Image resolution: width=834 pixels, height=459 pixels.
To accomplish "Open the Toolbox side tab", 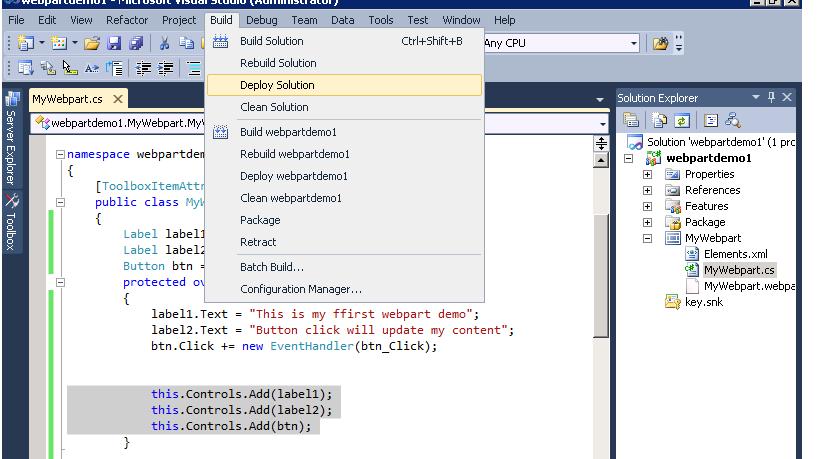I will click(x=11, y=222).
